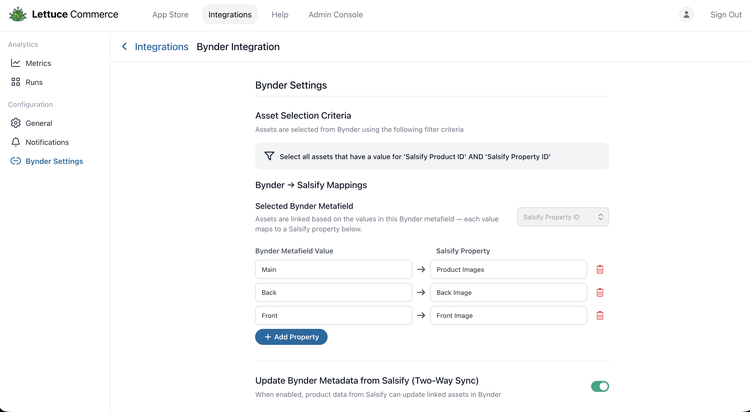Switch to the App Store tab
Screen dimensions: 750x412
pos(170,15)
